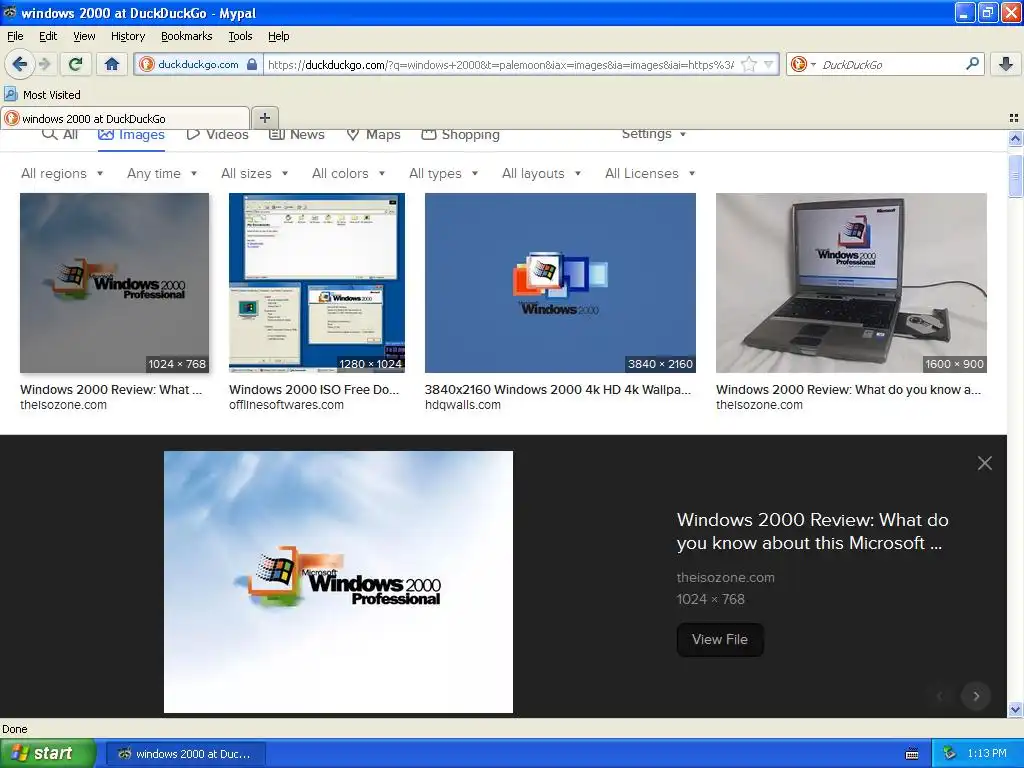The width and height of the screenshot is (1024, 768).
Task: Open the offlinesoftwares.com source link
Action: (286, 405)
